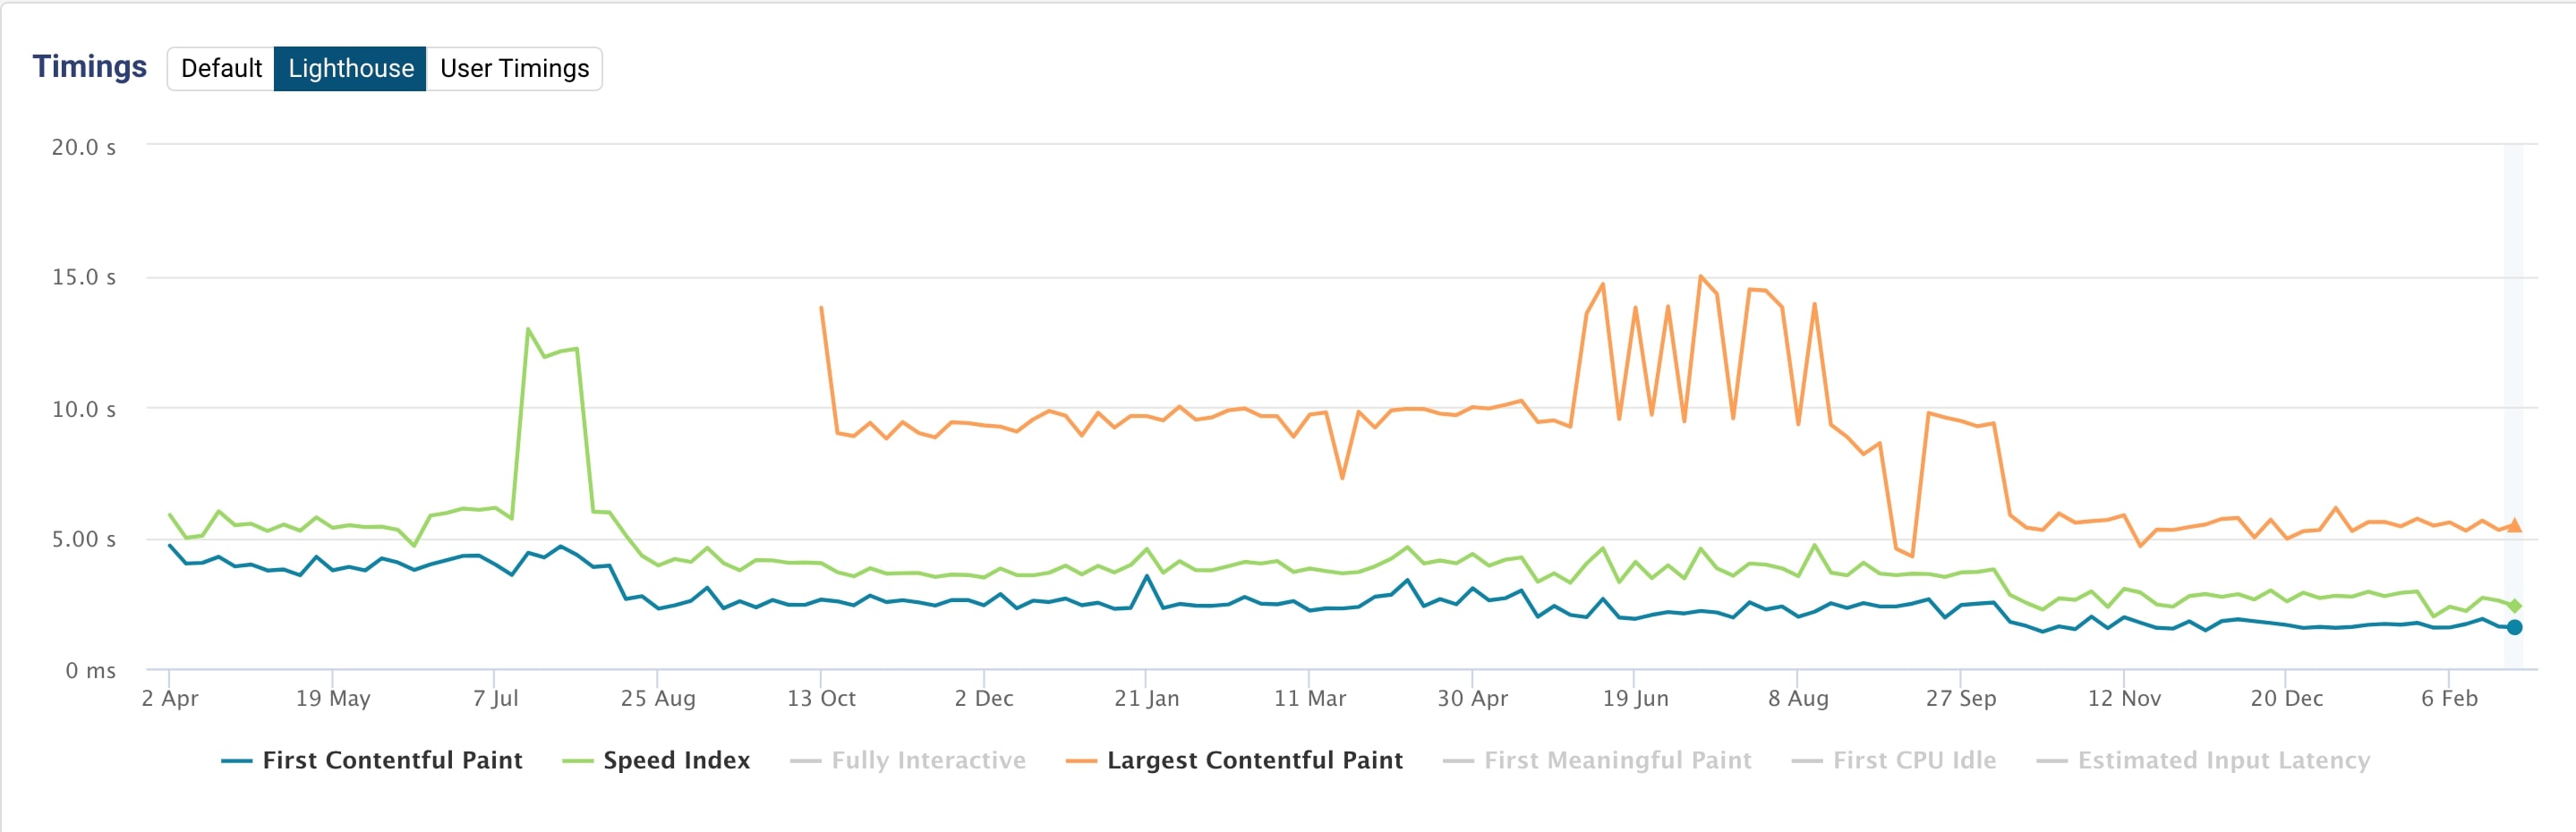Click the gray Estimated Input Latency line icon
2576x832 pixels.
tap(2053, 760)
